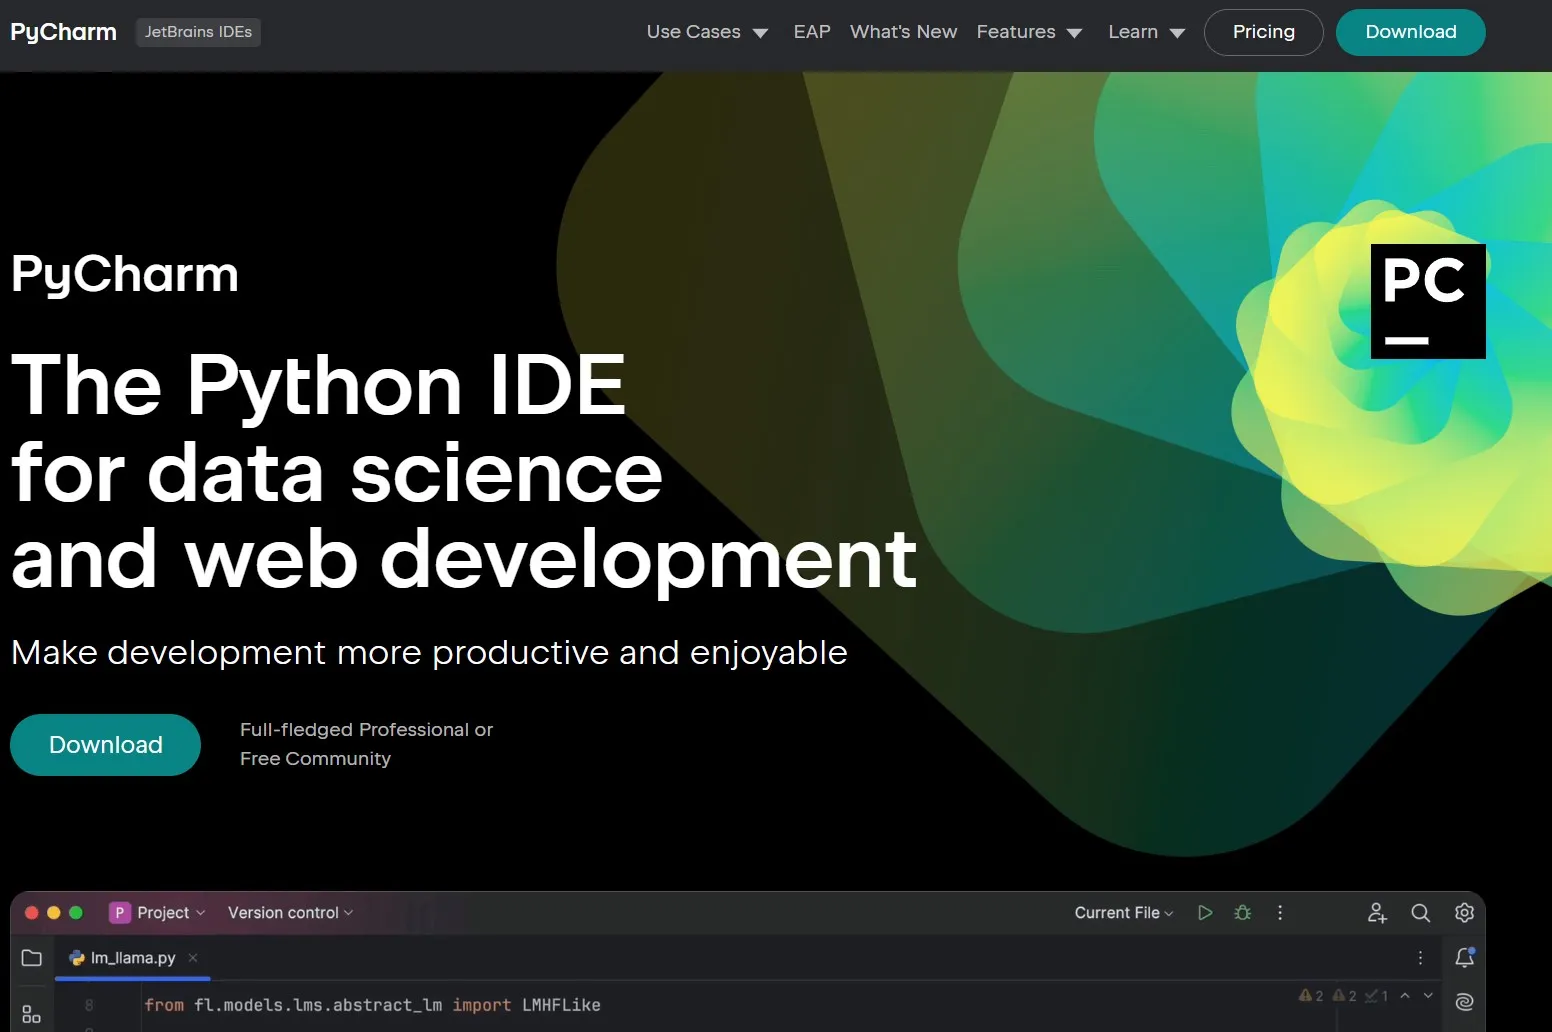Click the 'The Python IDE' headline

point(319,385)
